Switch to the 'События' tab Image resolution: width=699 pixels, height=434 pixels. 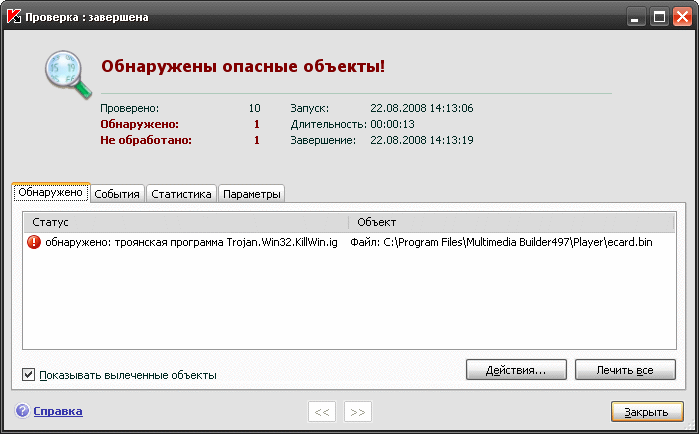(x=117, y=194)
